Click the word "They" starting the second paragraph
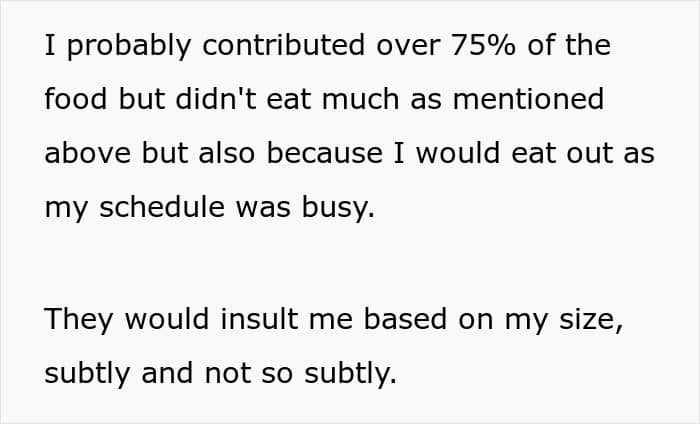 click(x=79, y=320)
